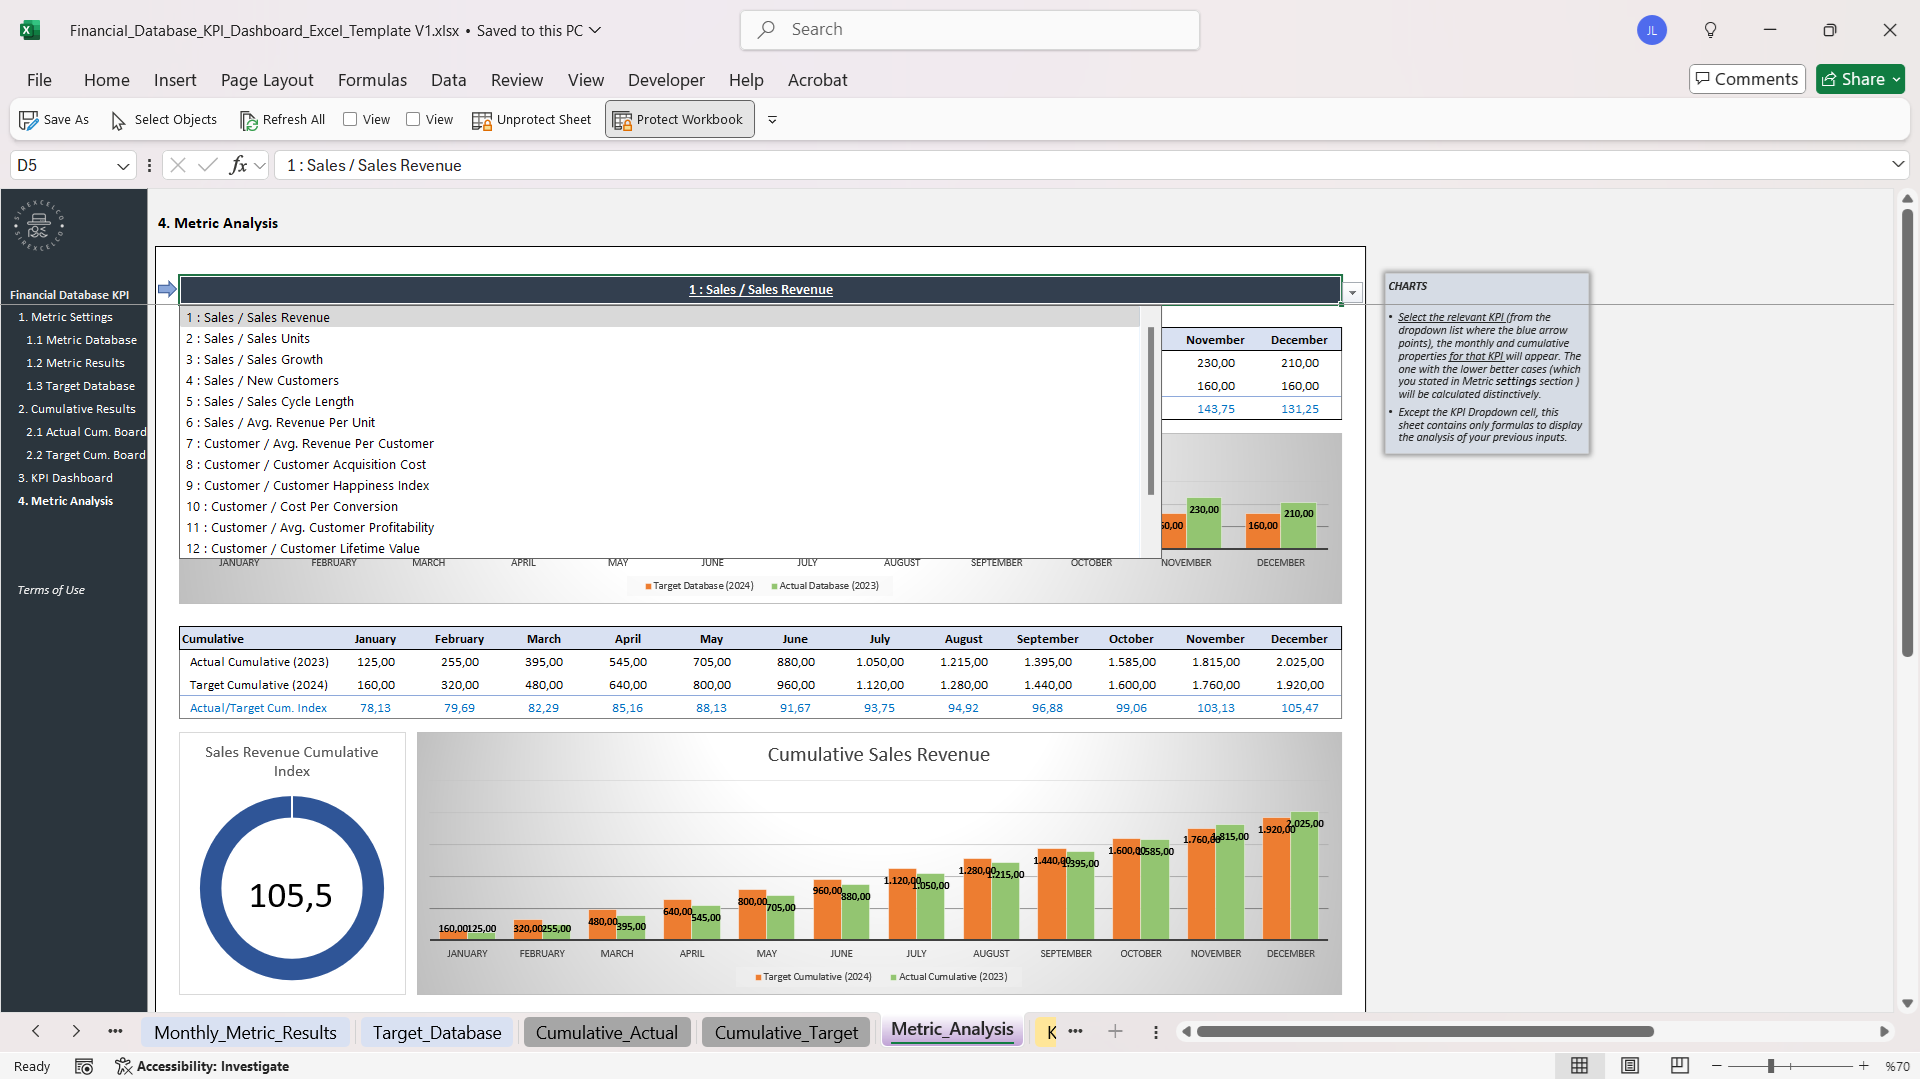1920x1080 pixels.
Task: Click the Insert Function fx icon
Action: pyautogui.click(x=238, y=165)
